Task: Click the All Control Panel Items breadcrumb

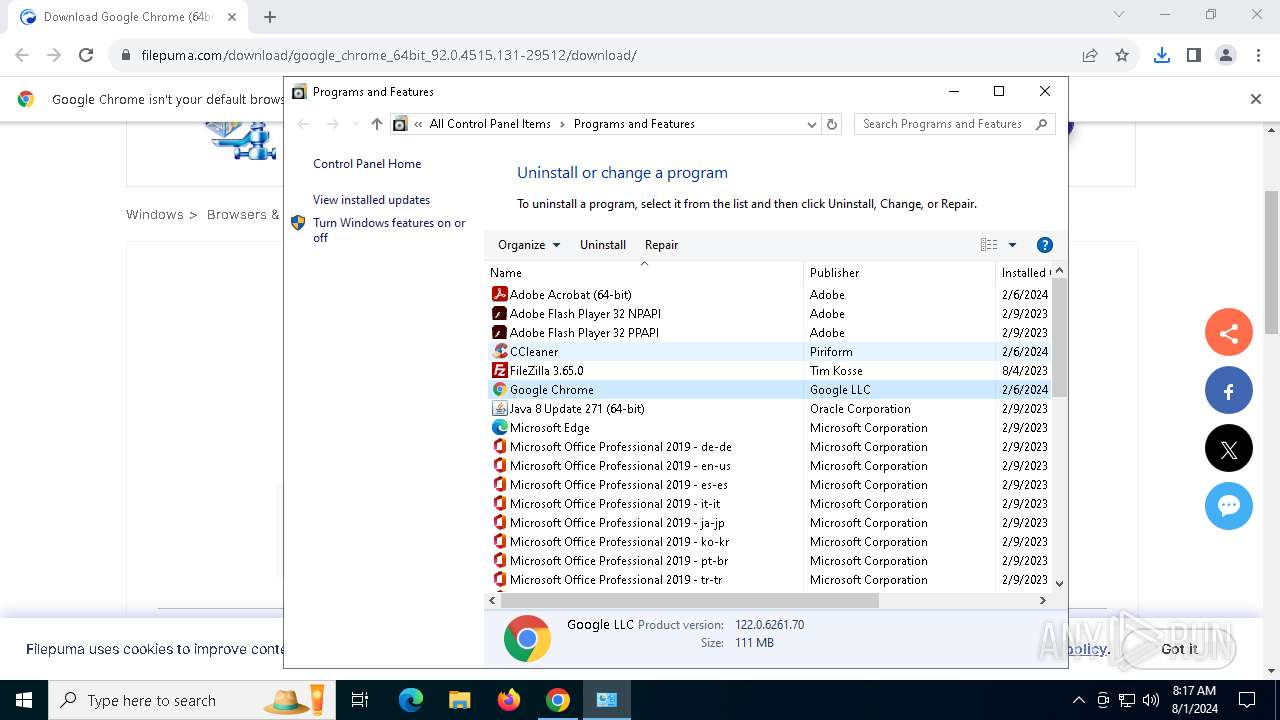Action: tap(490, 124)
